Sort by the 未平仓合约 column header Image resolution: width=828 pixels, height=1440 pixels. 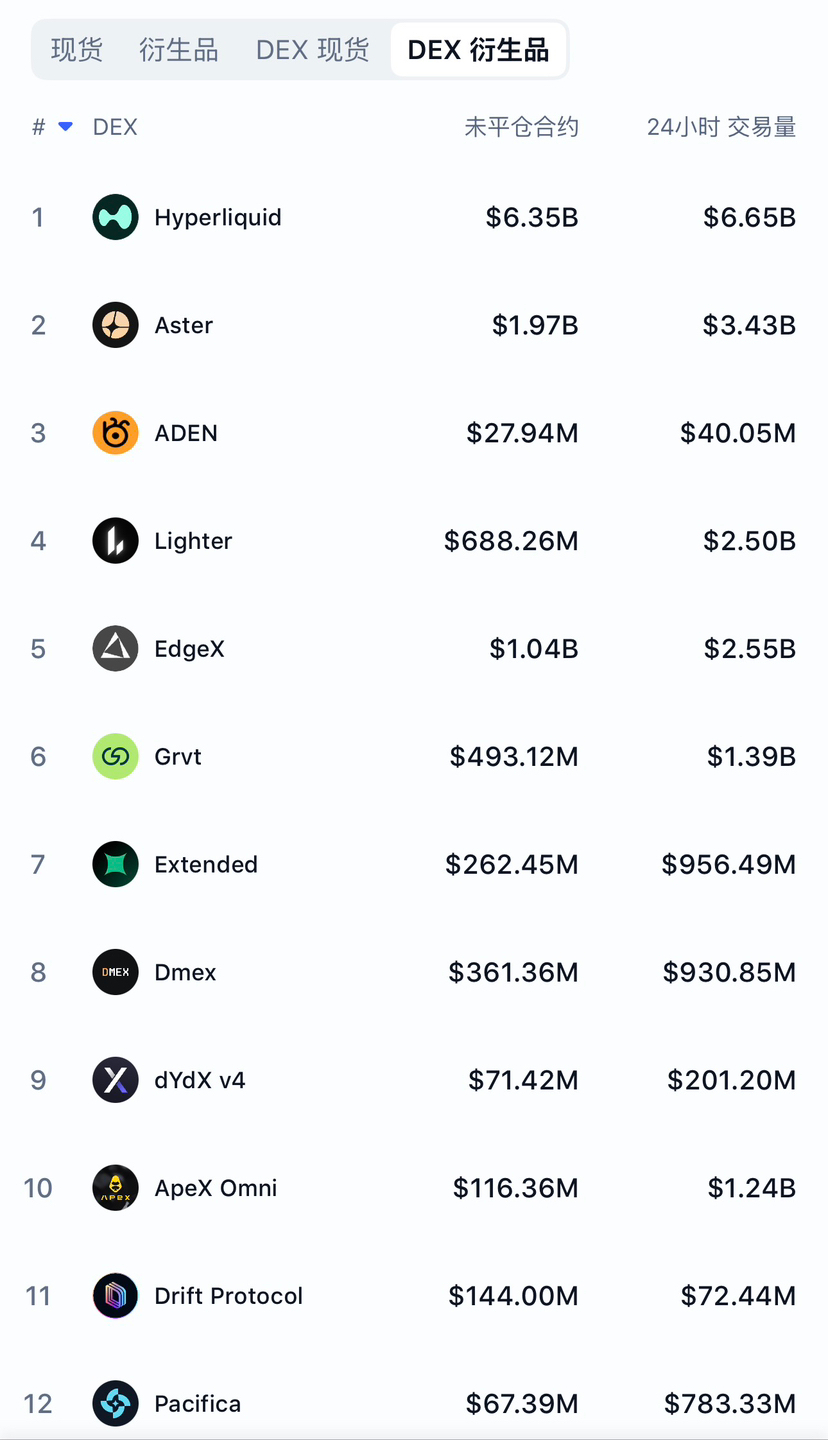click(x=521, y=127)
